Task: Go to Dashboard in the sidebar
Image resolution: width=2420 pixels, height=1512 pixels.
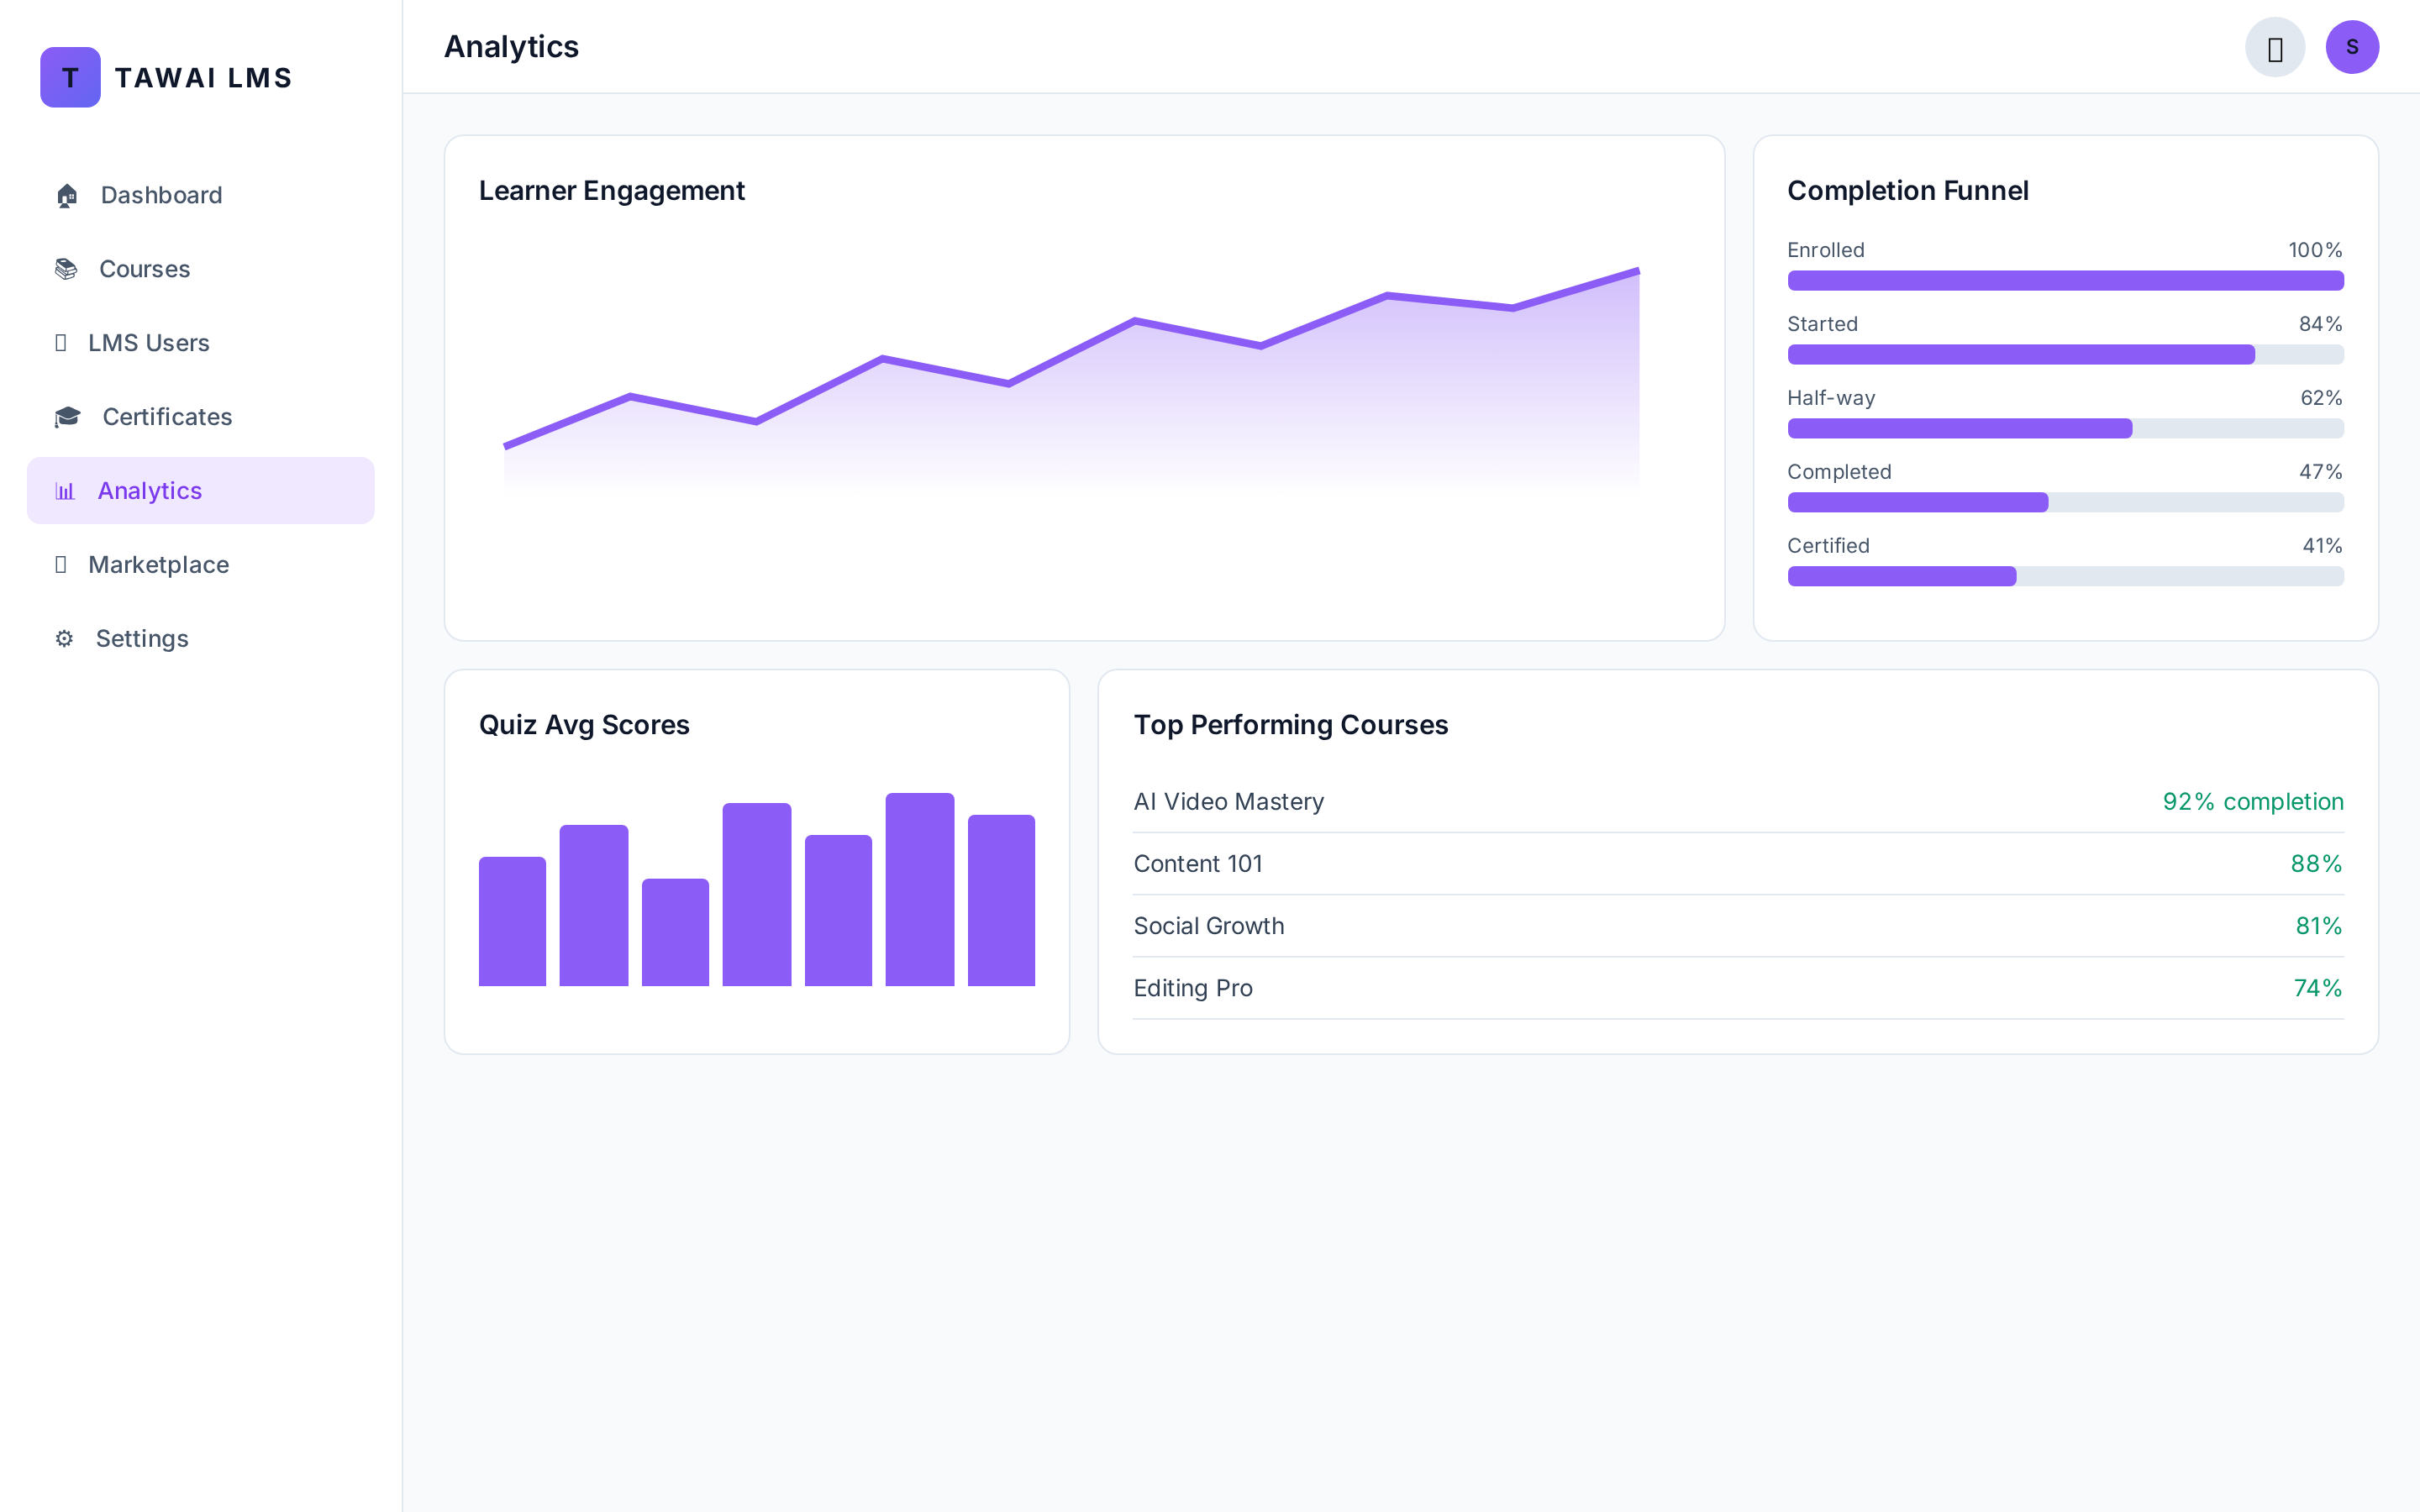Action: pos(201,195)
